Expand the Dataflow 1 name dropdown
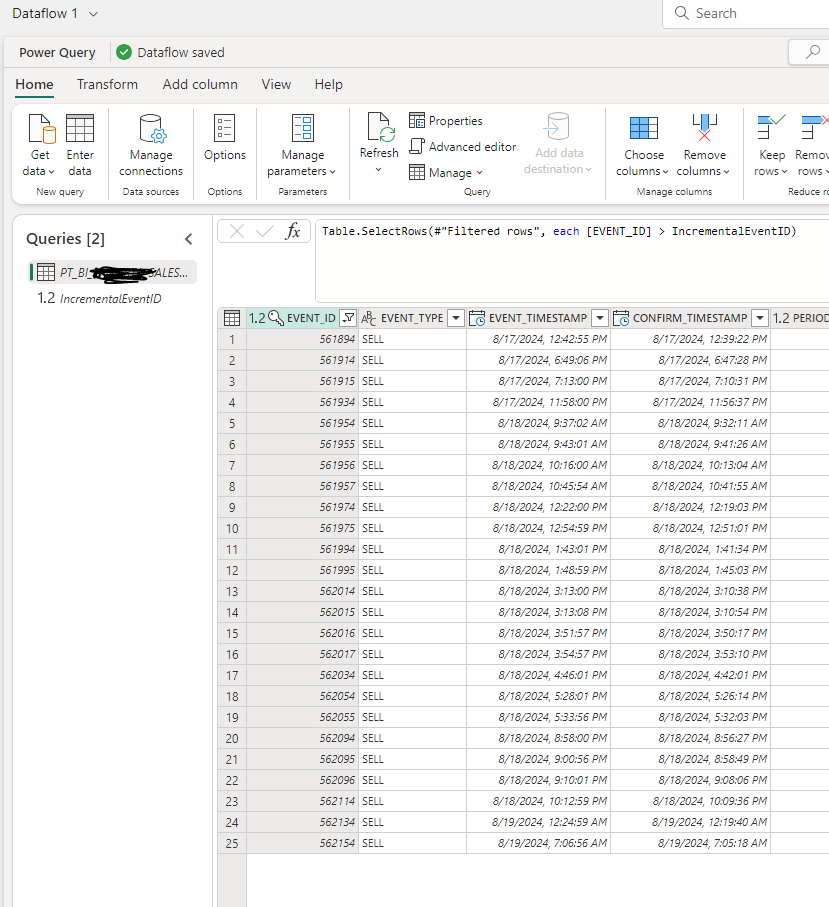 click(x=93, y=14)
